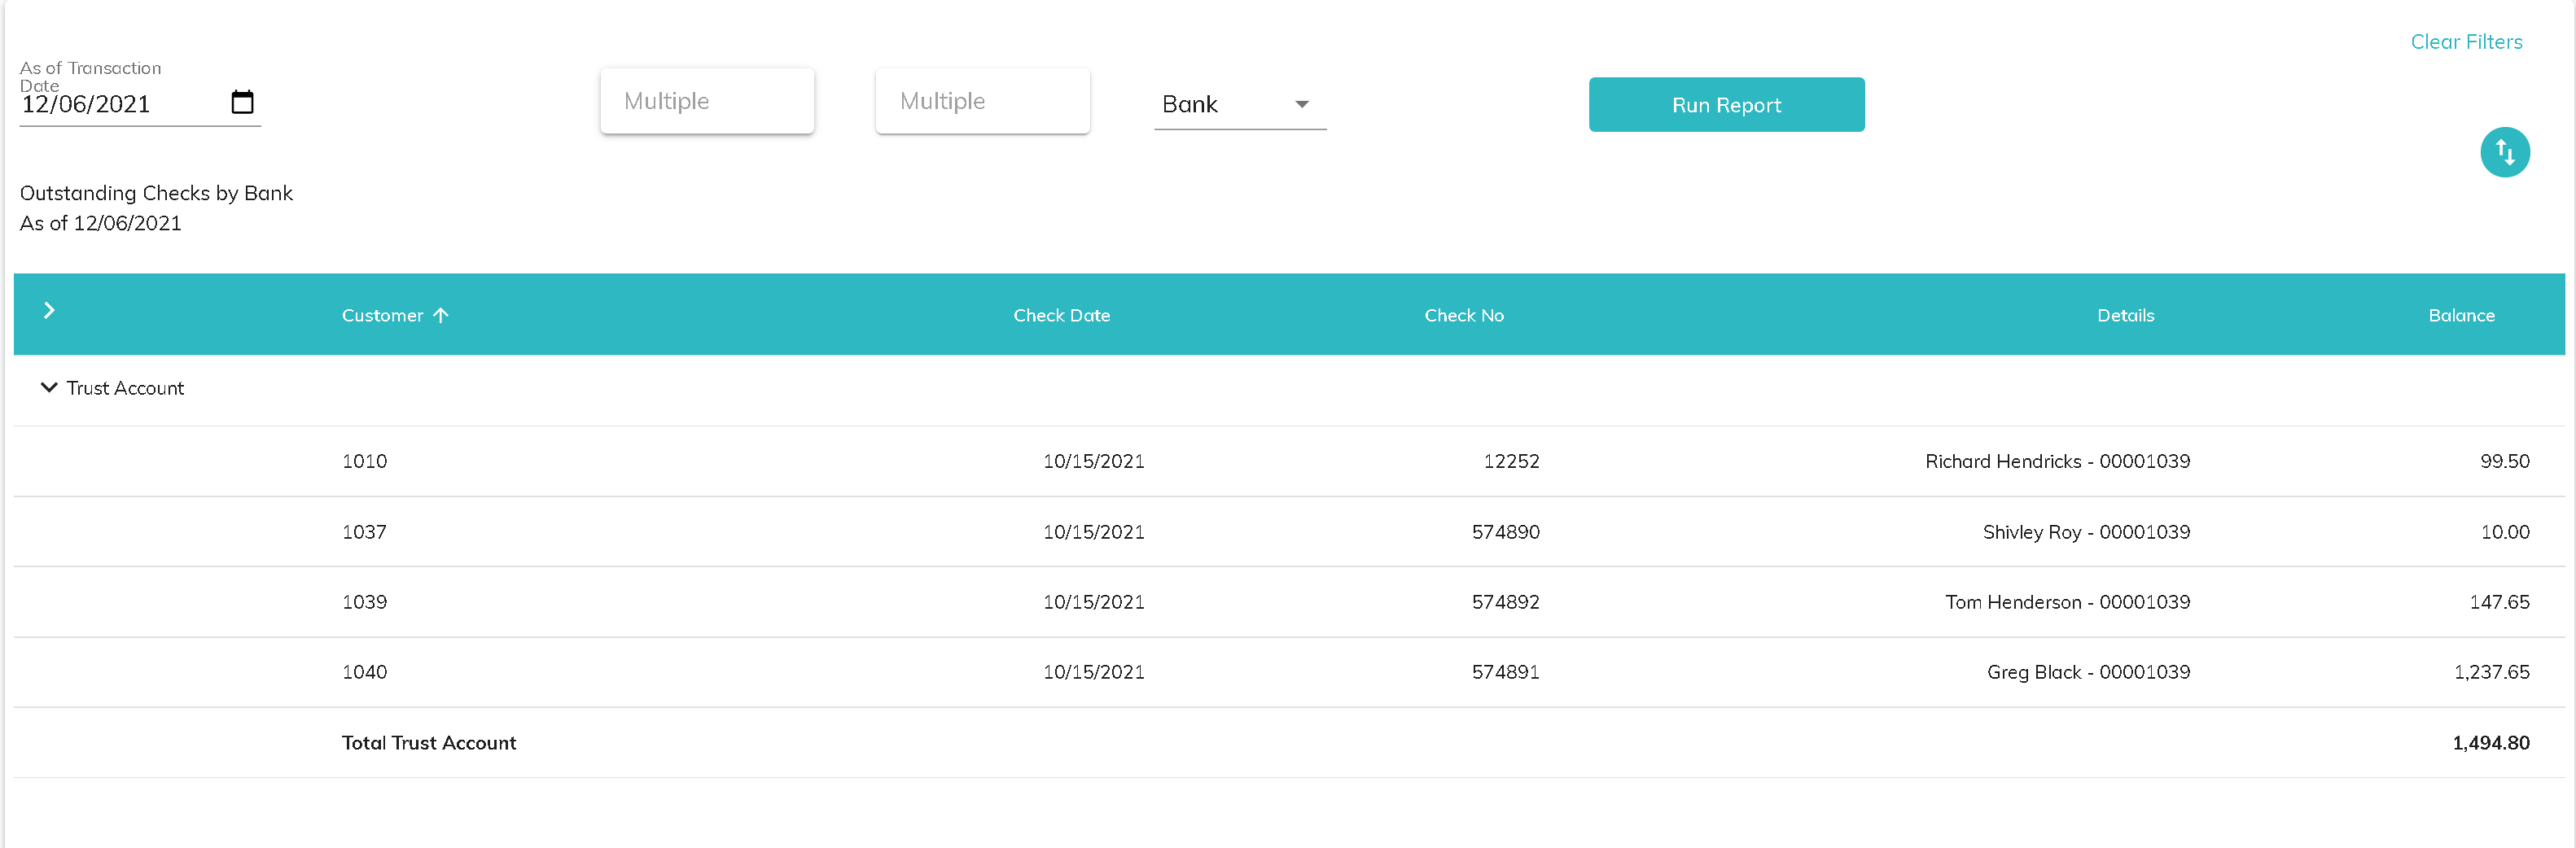This screenshot has width=2576, height=848.
Task: Sort by Balance column header
Action: pyautogui.click(x=2460, y=315)
